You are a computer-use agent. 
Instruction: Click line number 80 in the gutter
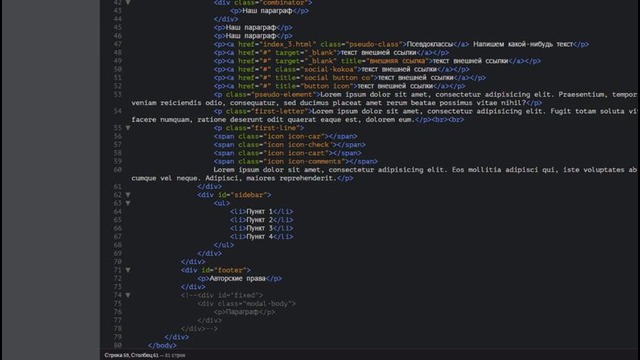(118, 345)
